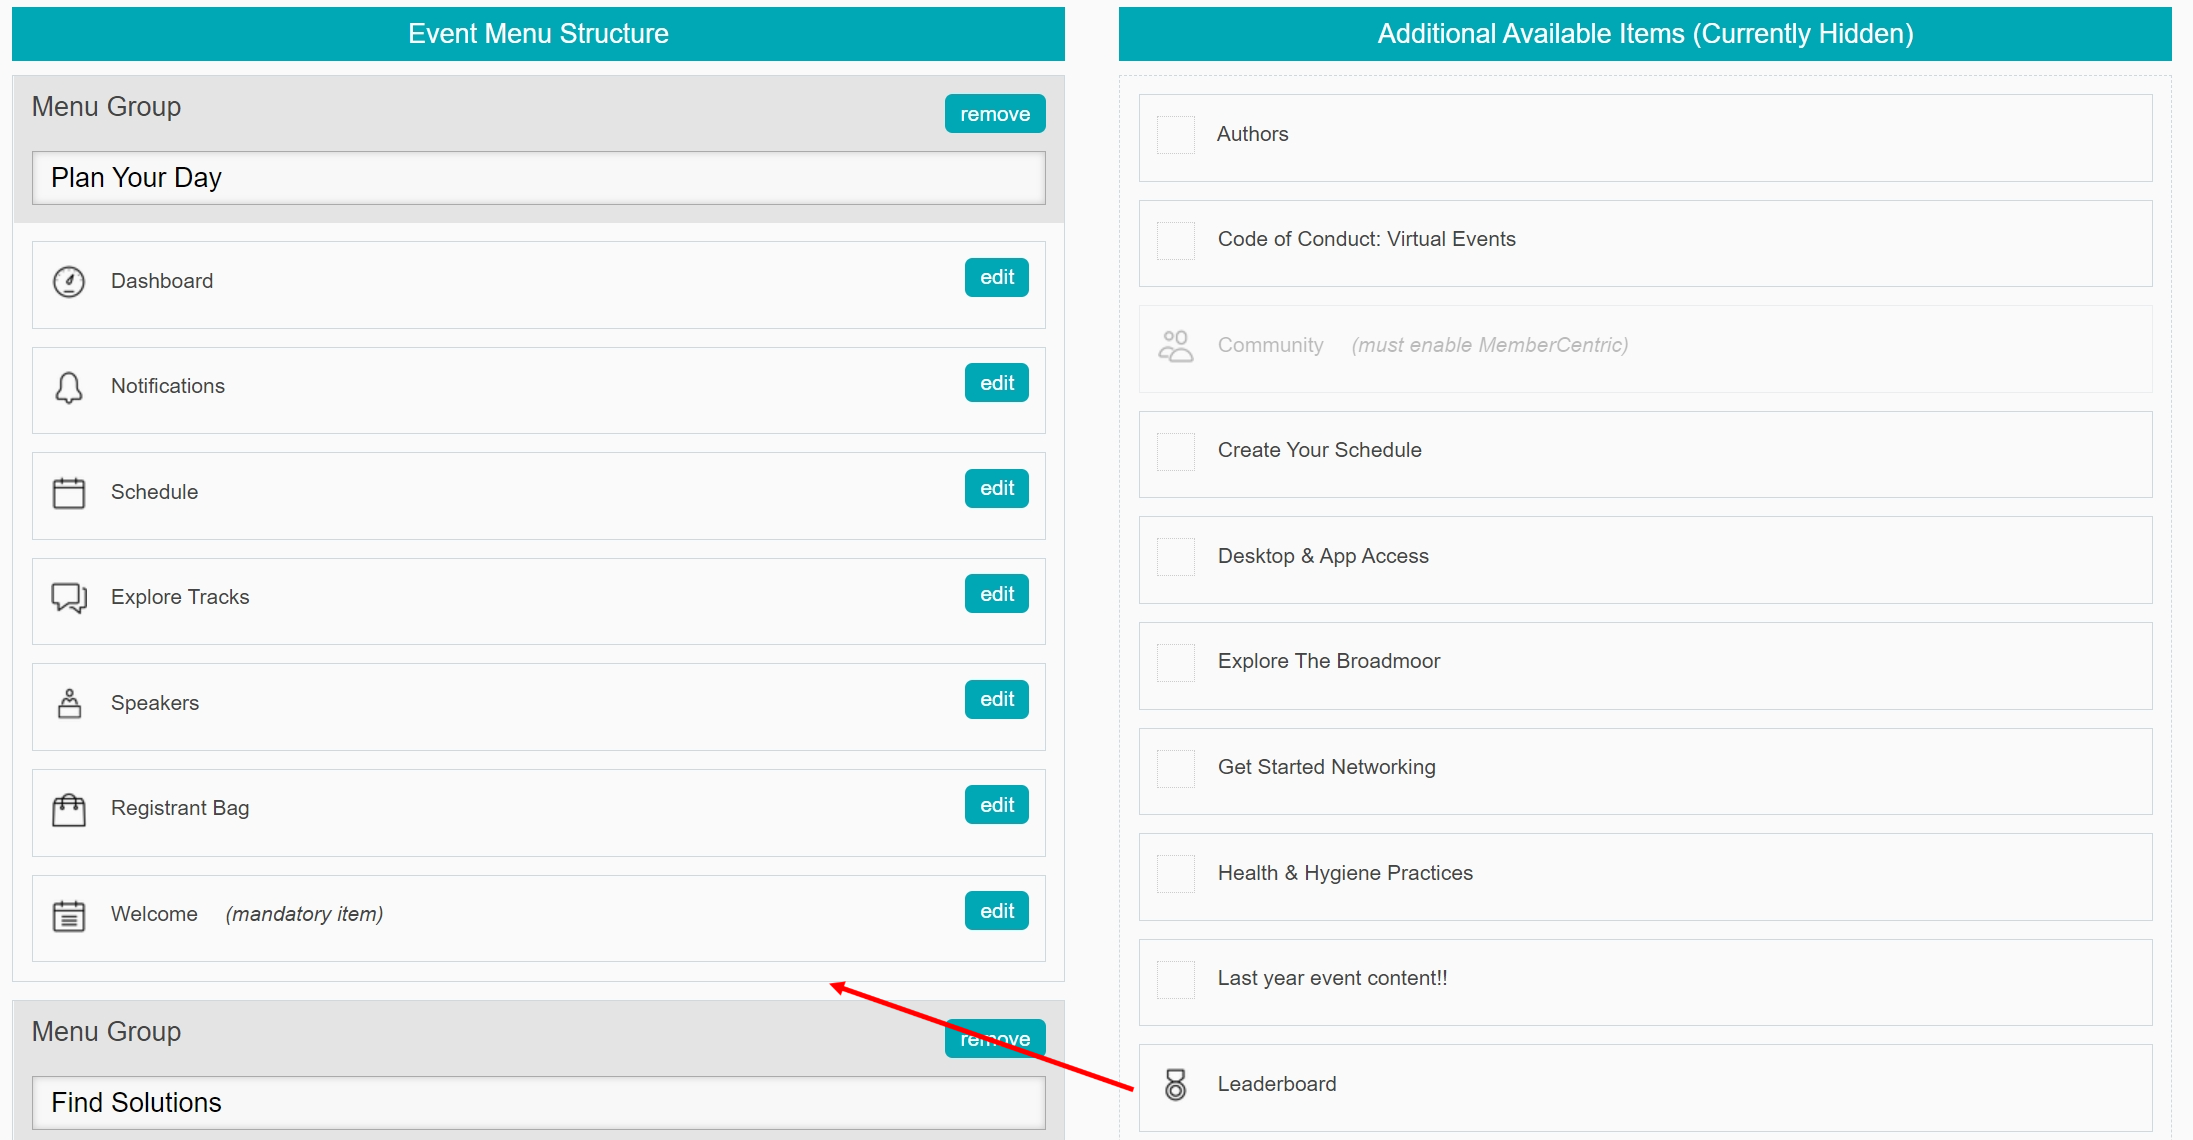This screenshot has width=2193, height=1140.
Task: Click the Registrant Bag icon
Action: point(68,809)
